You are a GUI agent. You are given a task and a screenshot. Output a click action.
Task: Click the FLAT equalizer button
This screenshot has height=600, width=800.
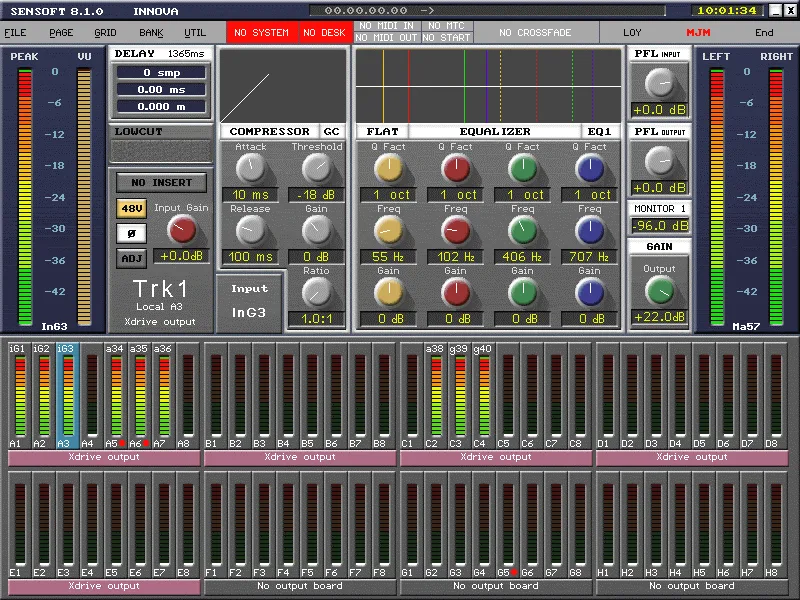(382, 132)
